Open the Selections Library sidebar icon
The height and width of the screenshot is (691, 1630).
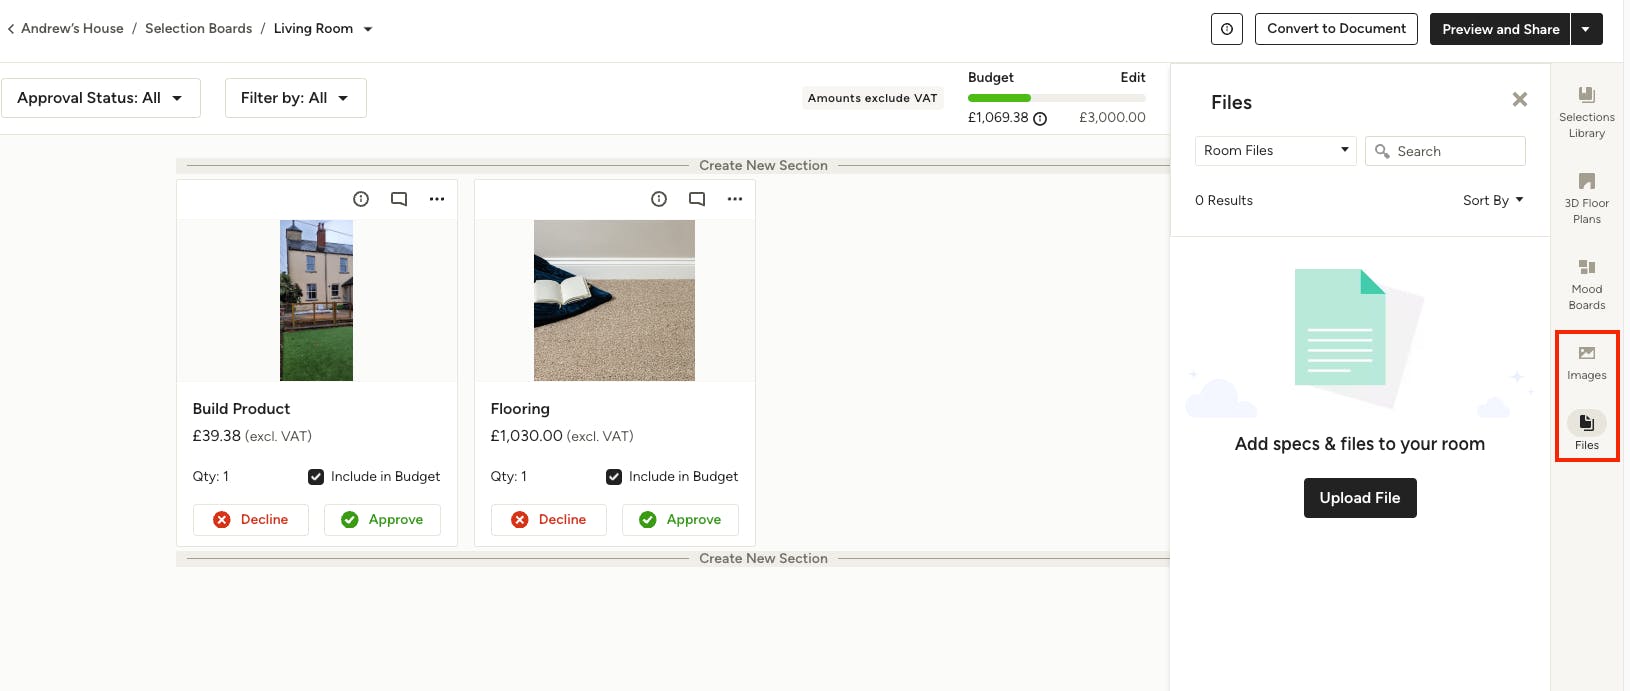1586,111
